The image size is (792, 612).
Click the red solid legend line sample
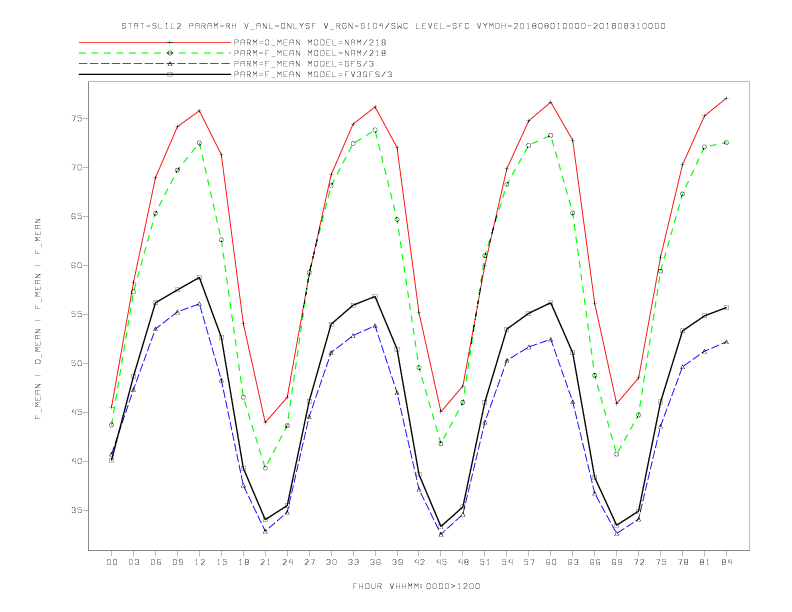pyautogui.click(x=155, y=42)
